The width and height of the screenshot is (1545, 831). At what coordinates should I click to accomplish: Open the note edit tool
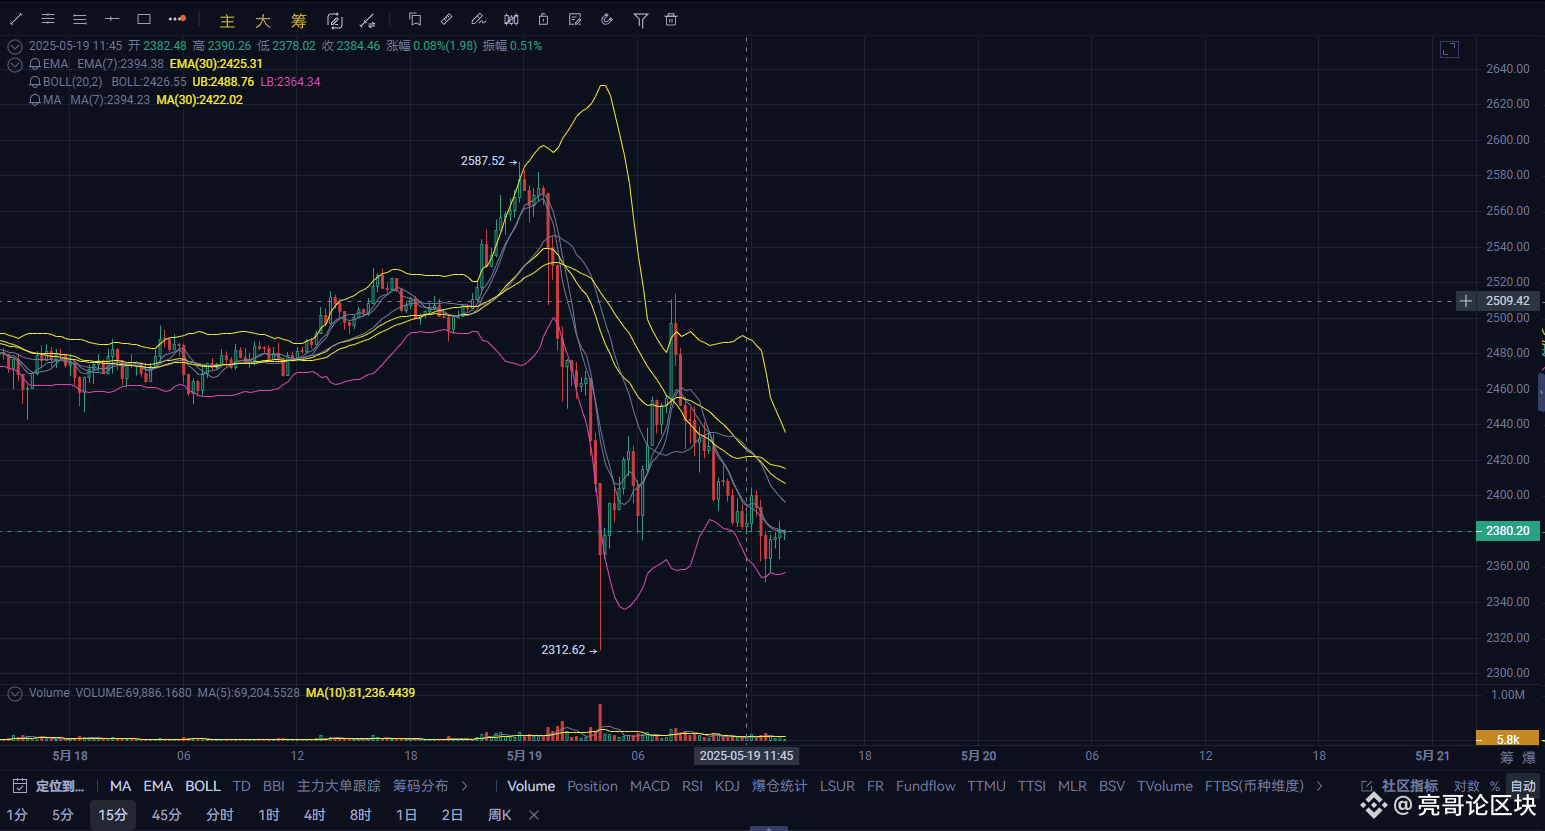coord(575,19)
